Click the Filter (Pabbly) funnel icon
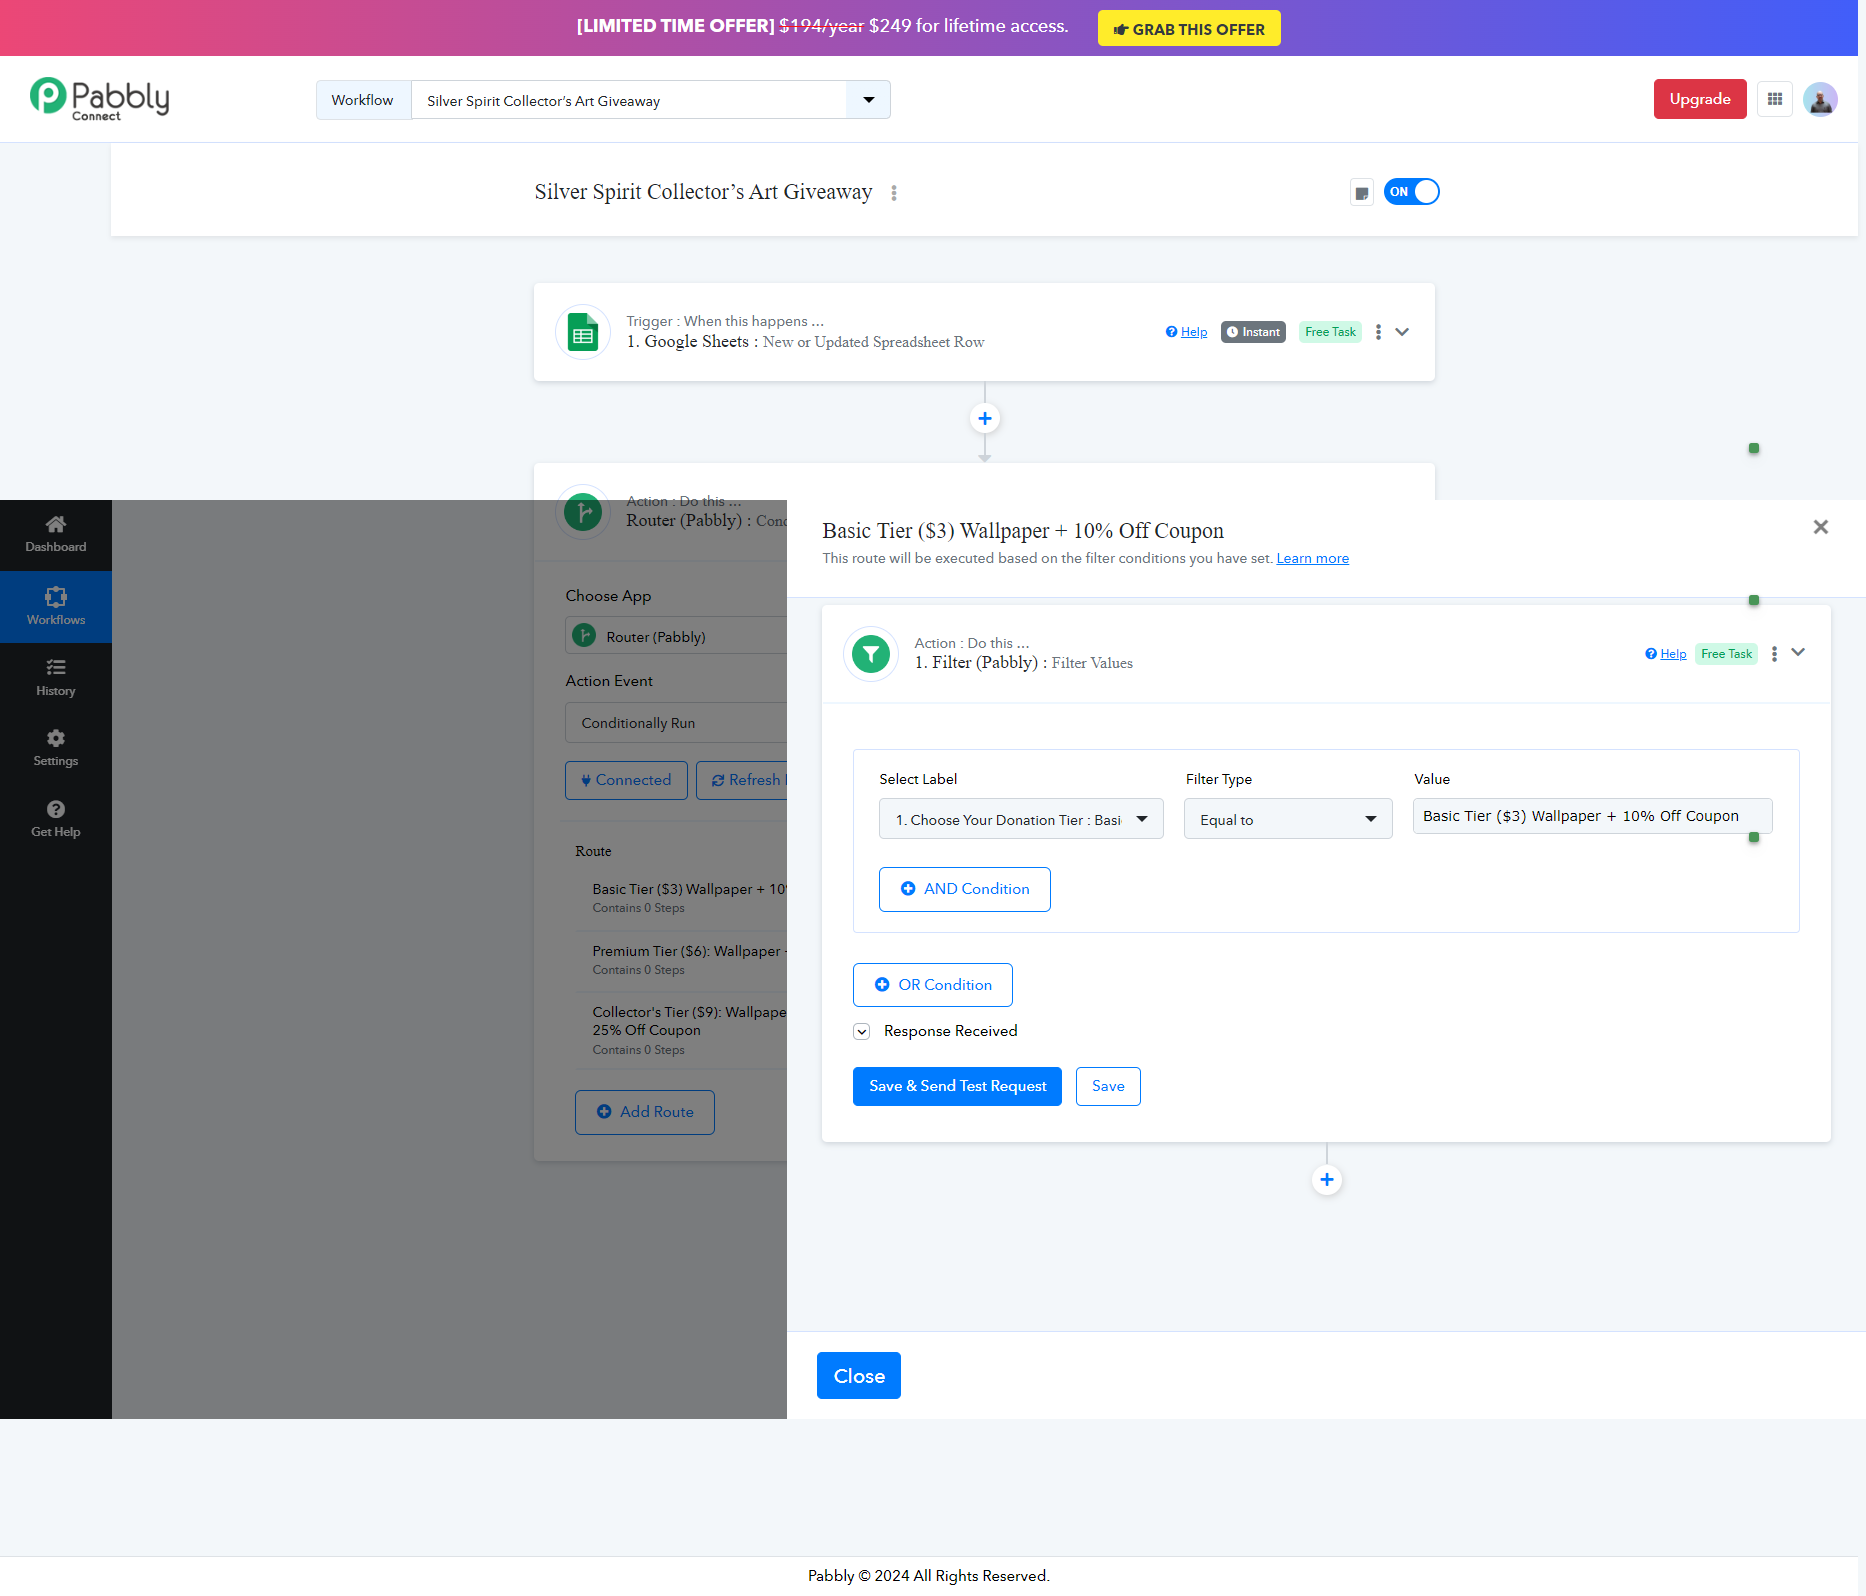1866x1596 pixels. pos(871,654)
